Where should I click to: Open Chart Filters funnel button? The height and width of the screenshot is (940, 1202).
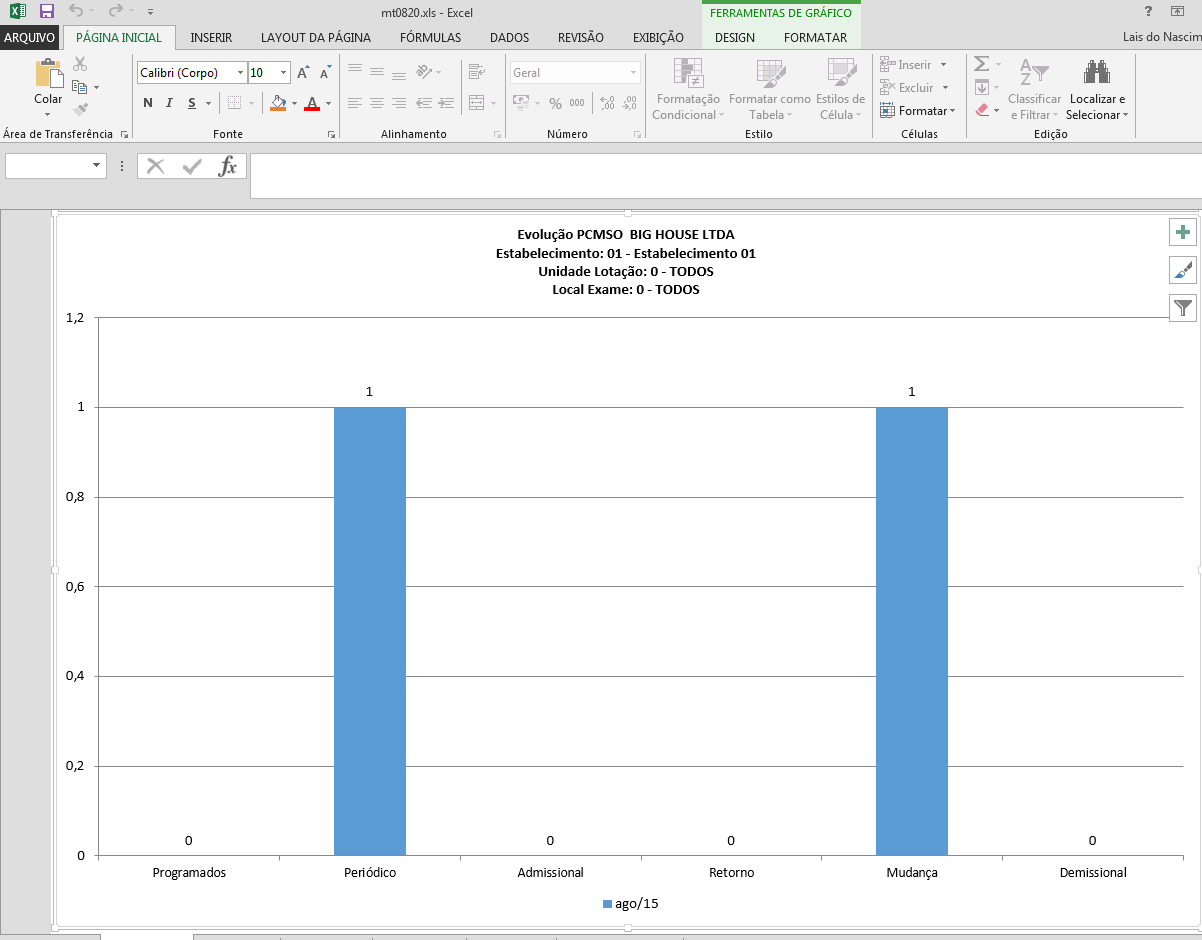click(1183, 308)
